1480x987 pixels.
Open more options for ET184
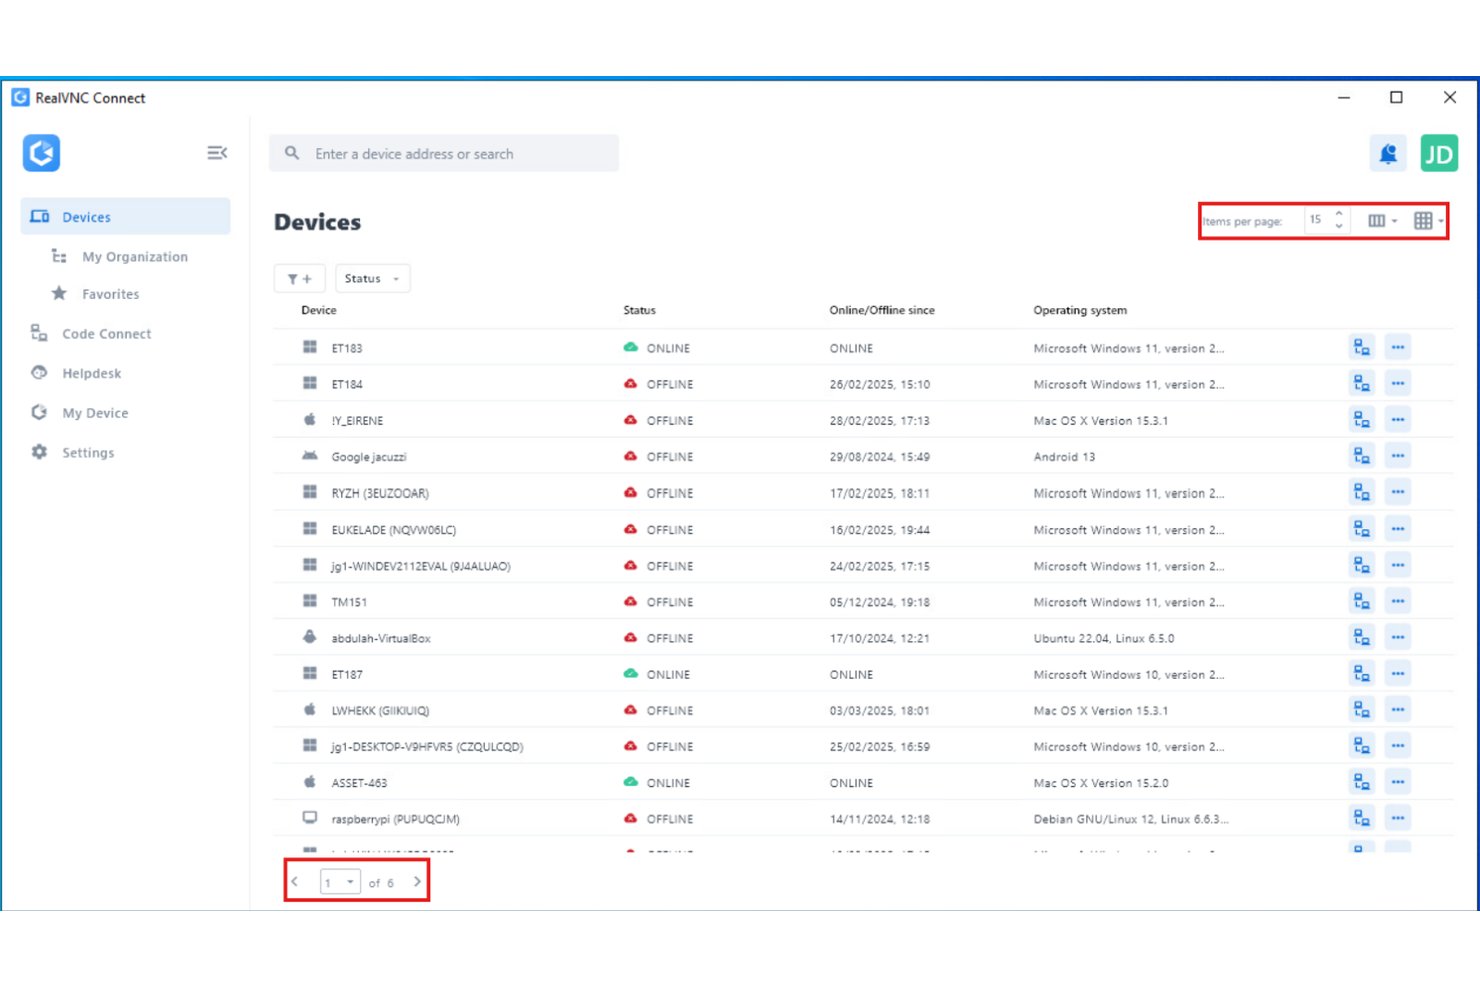1398,383
